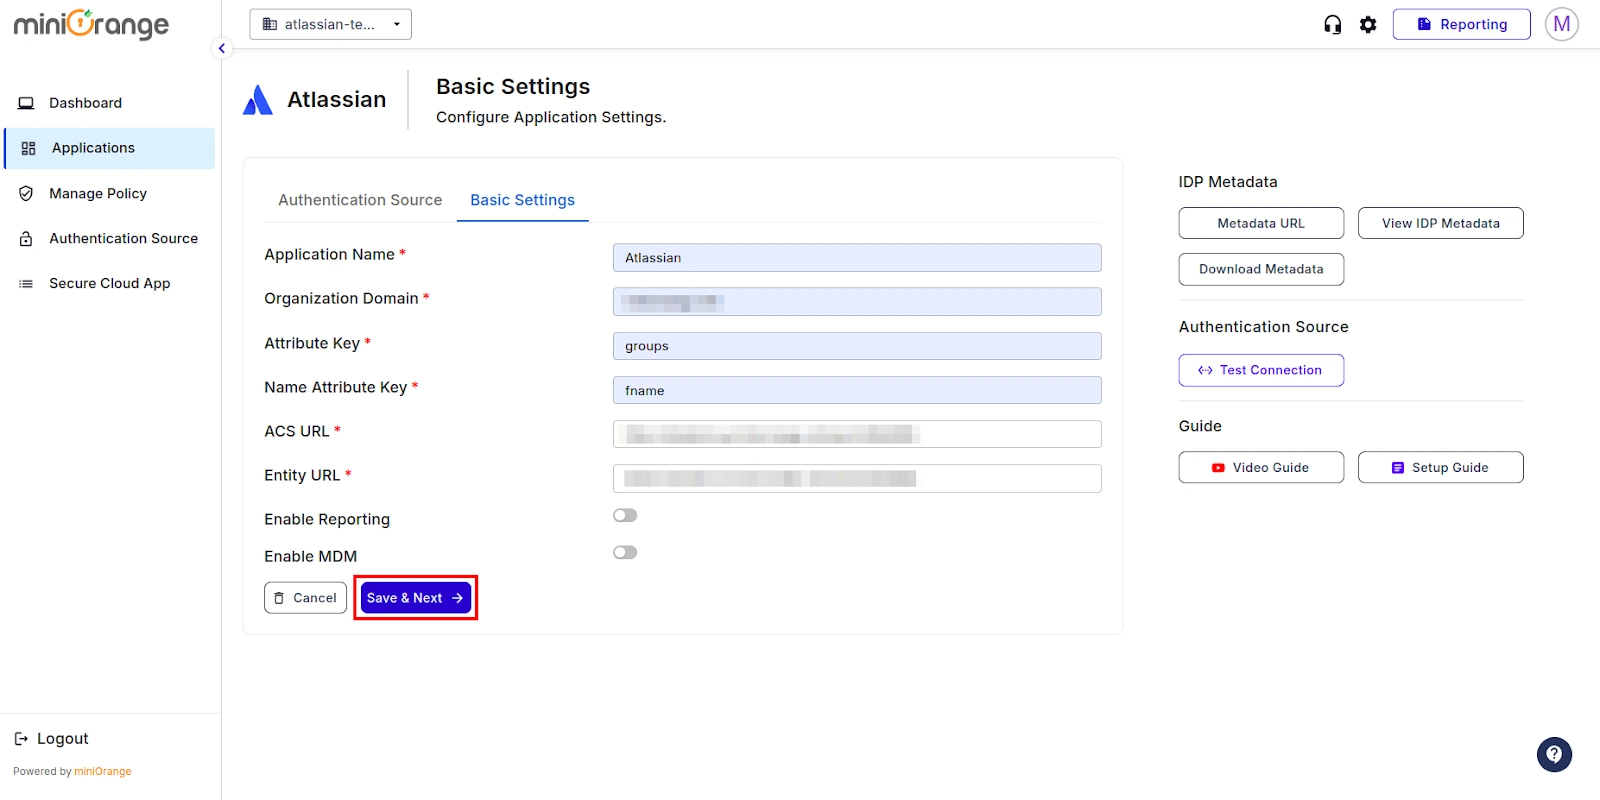Viewport: 1600px width, 800px height.
Task: Select the Basic Settings tab
Action: 522,200
